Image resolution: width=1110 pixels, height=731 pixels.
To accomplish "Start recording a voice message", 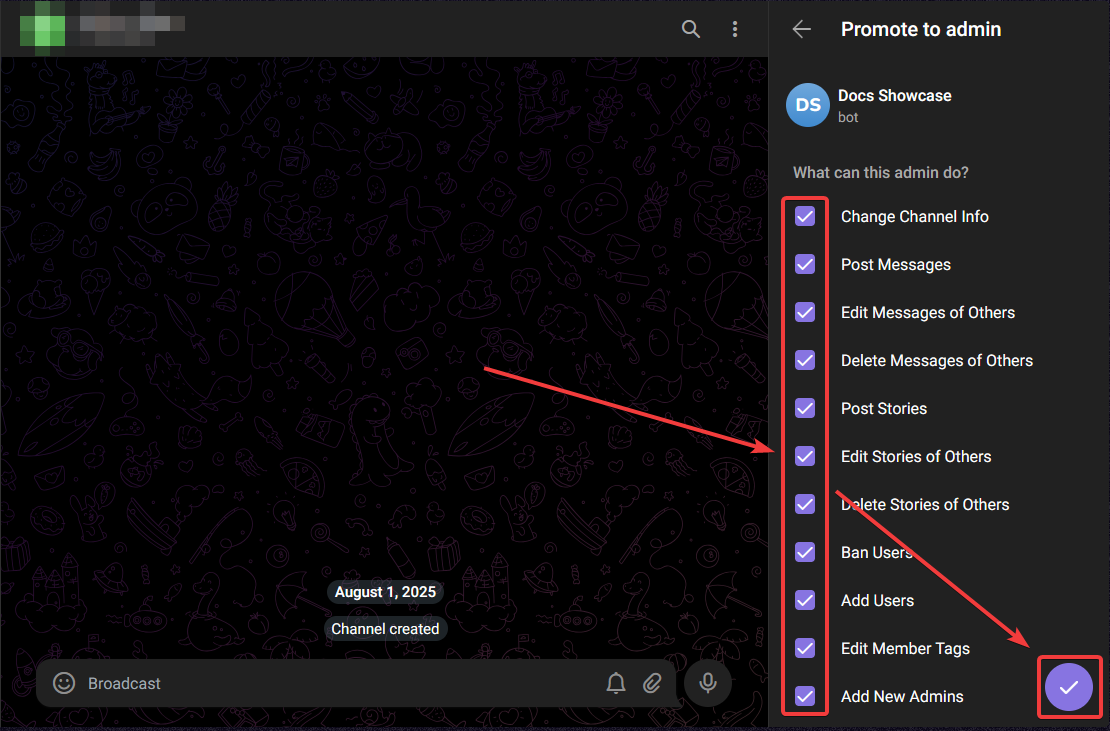I will point(707,683).
